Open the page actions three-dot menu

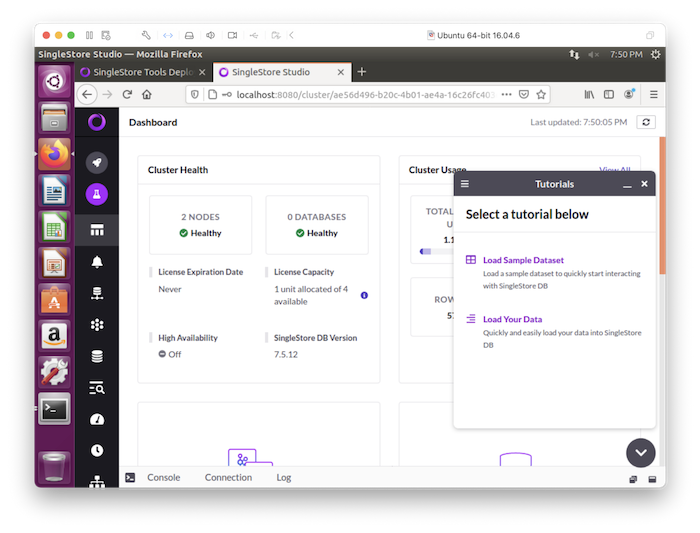point(506,95)
